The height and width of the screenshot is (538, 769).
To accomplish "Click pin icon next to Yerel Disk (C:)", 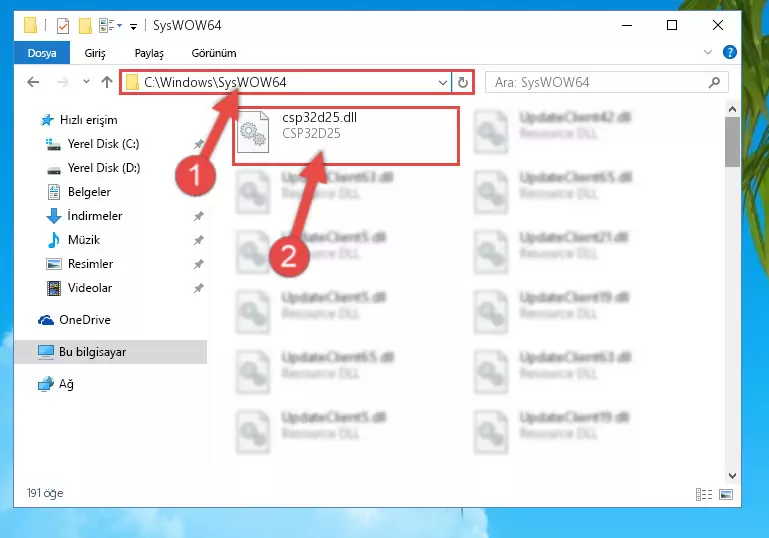I will point(198,144).
